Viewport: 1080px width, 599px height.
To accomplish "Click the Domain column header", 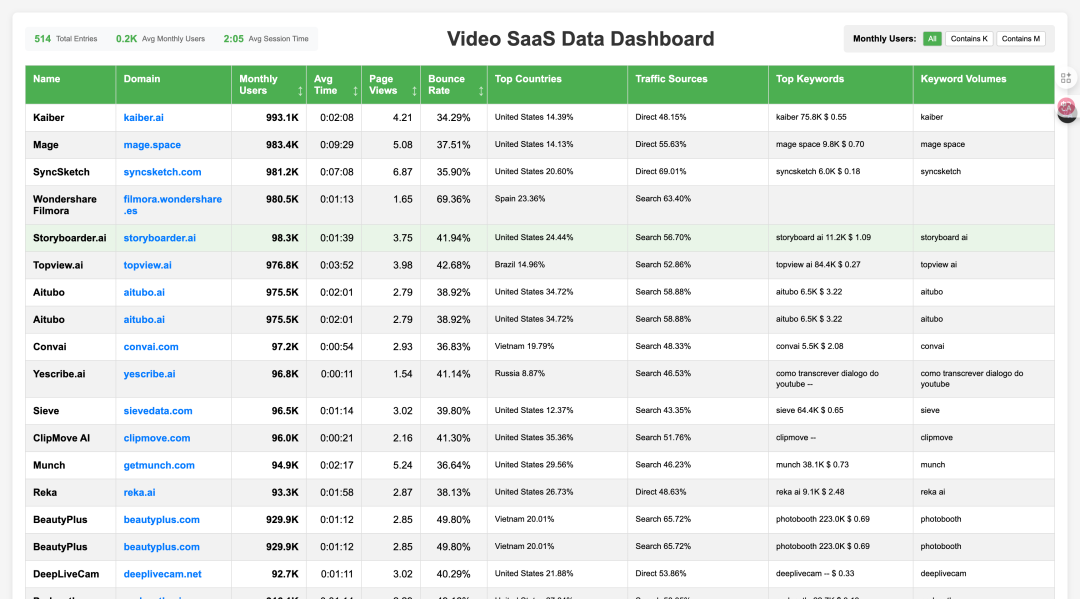I will 174,85.
